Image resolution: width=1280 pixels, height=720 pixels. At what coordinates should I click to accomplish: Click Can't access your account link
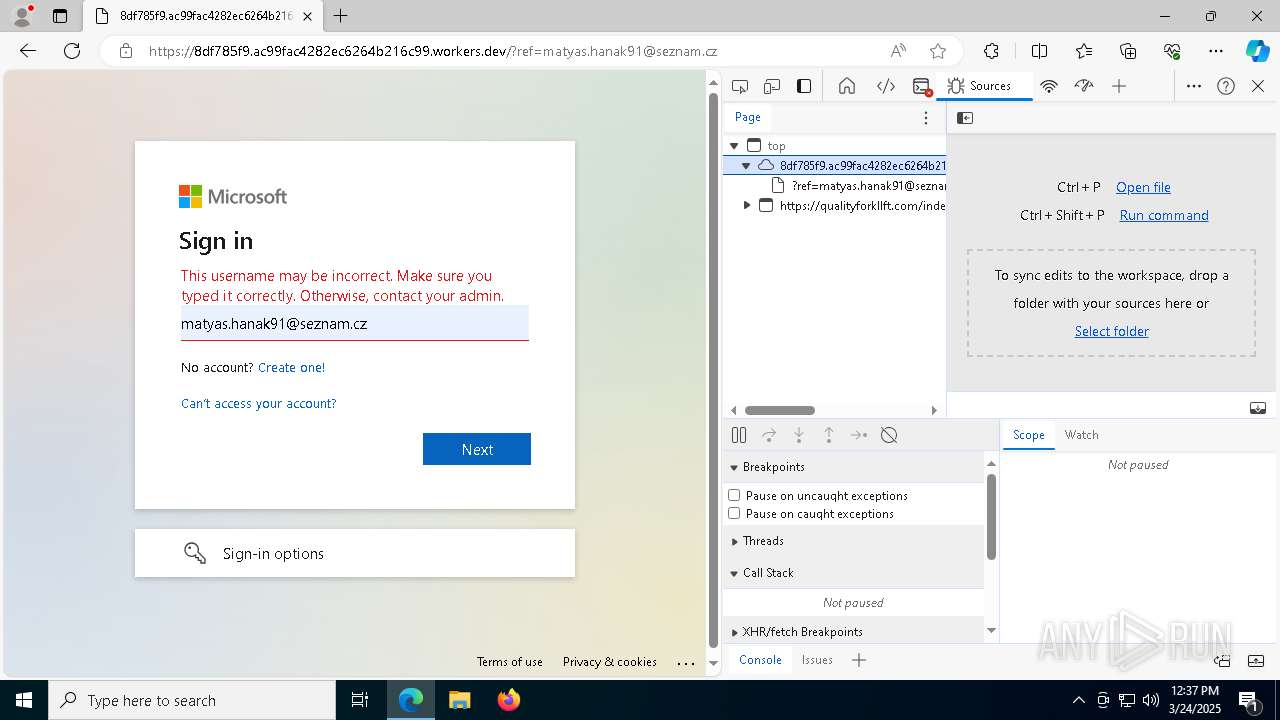pyautogui.click(x=259, y=404)
